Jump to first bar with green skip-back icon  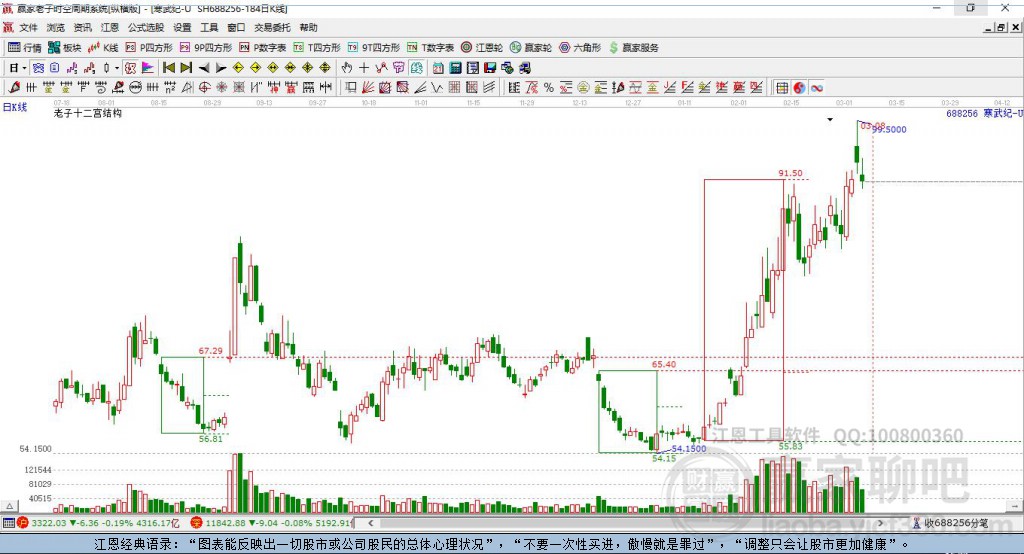(168, 68)
